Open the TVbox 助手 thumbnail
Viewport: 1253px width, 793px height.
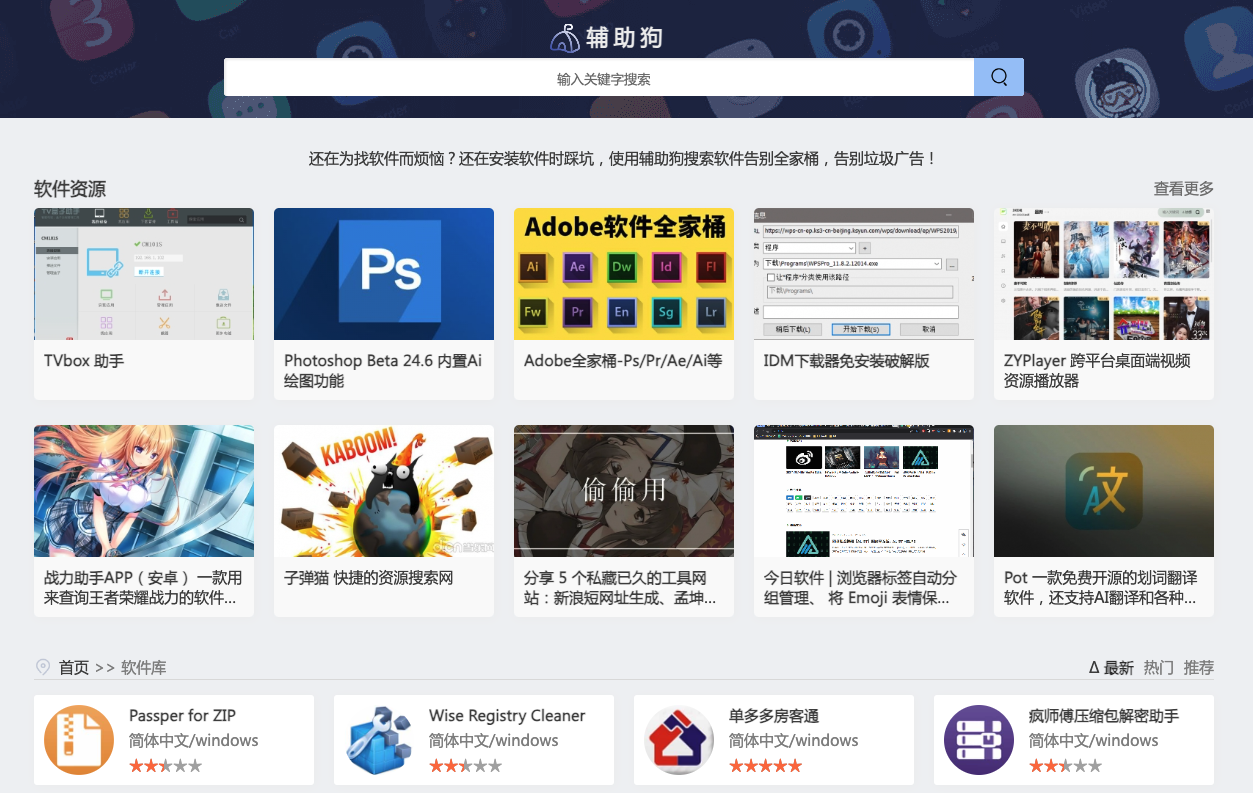click(x=144, y=274)
